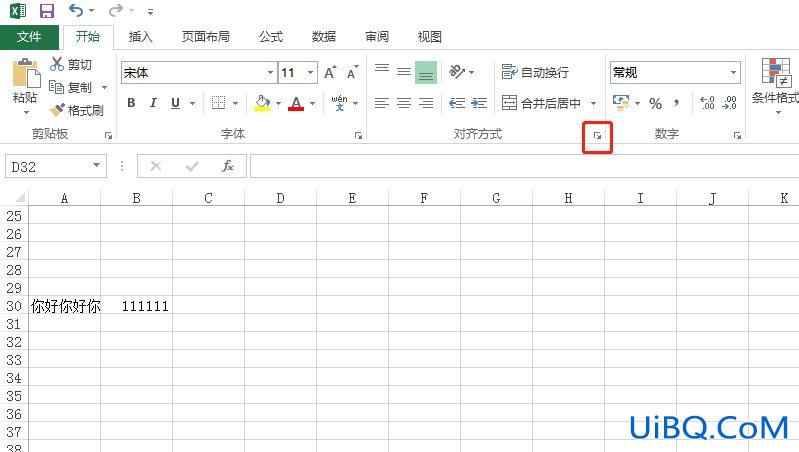799x452 pixels.
Task: Open number group dialog launcher
Action: [737, 136]
